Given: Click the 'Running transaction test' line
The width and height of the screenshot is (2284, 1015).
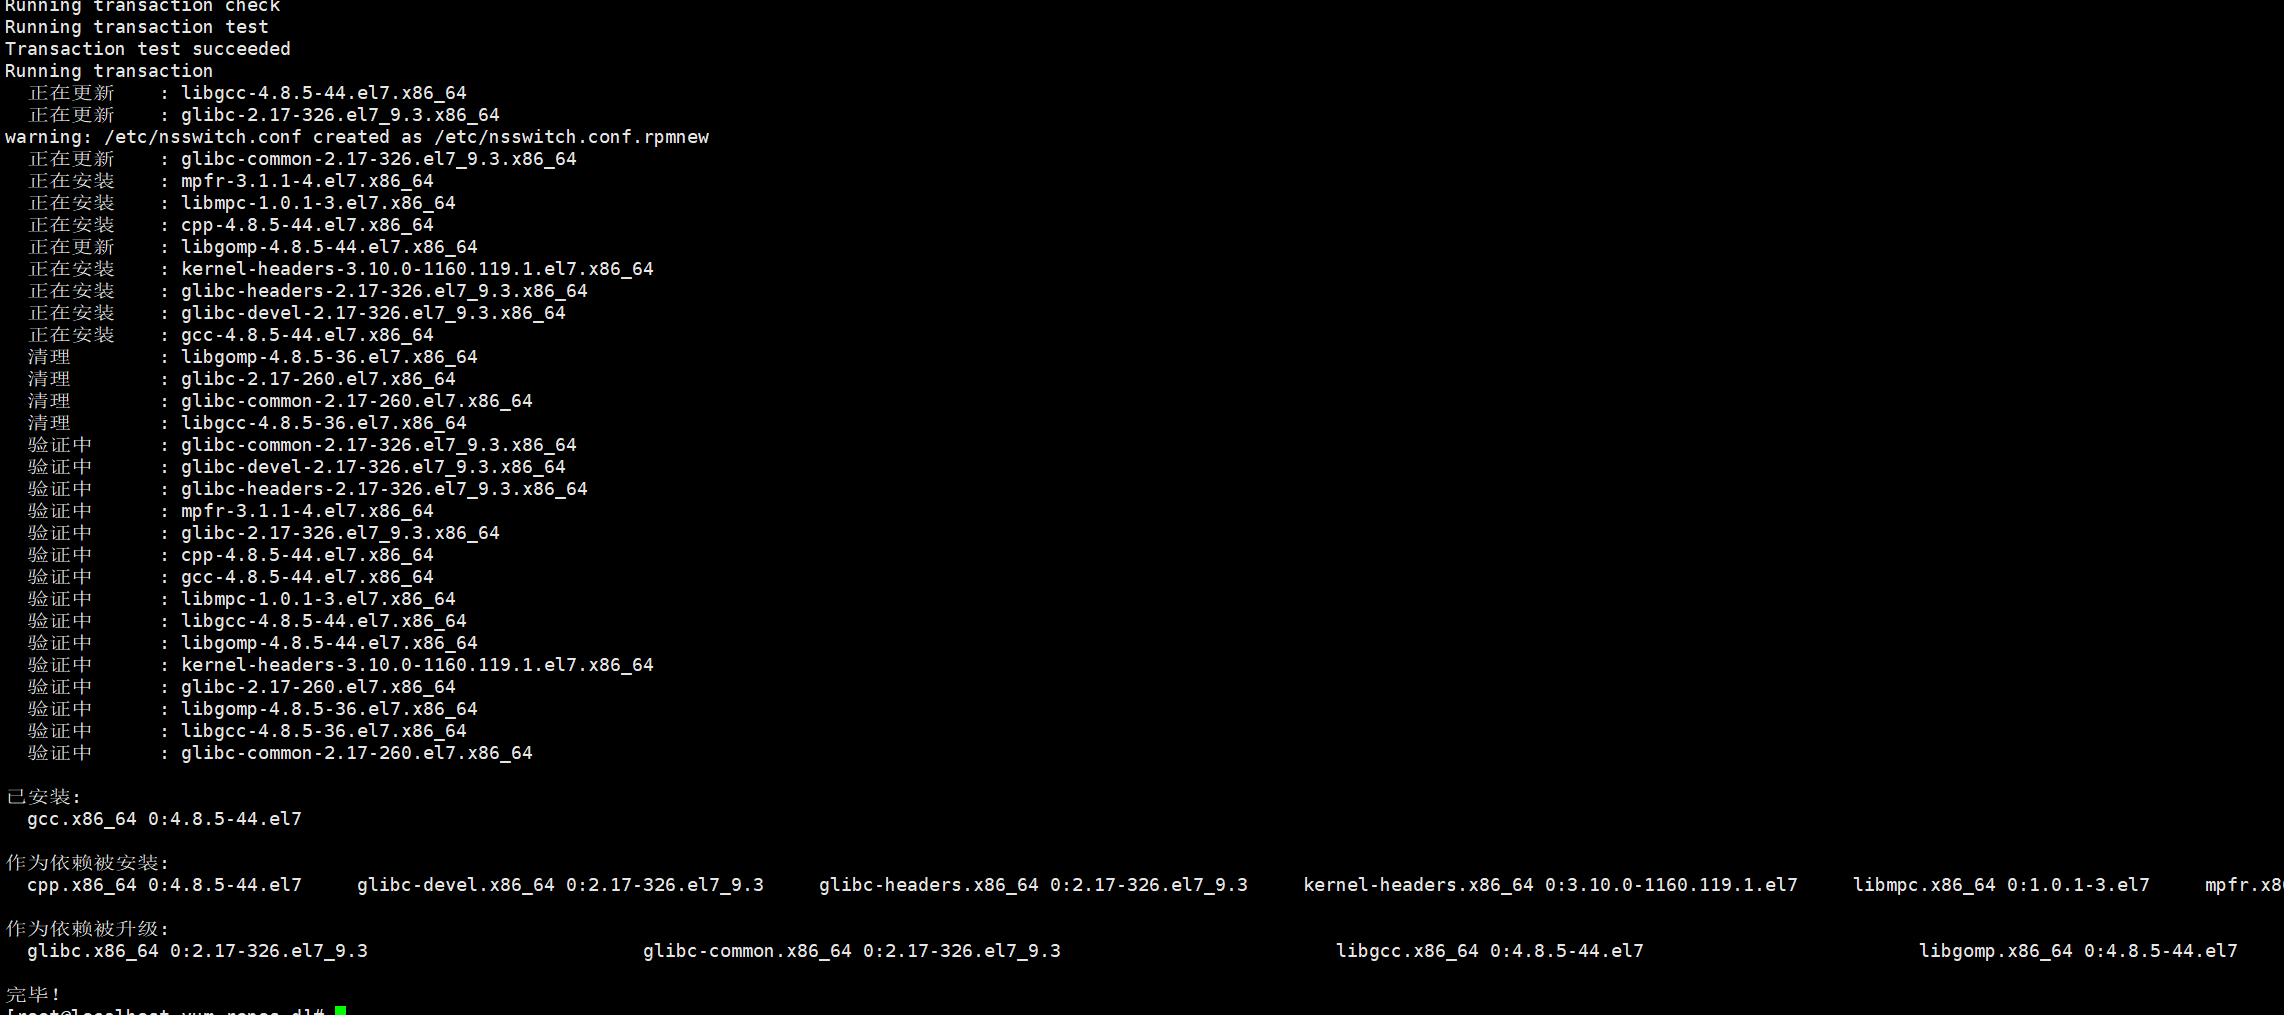Looking at the screenshot, I should click(137, 27).
